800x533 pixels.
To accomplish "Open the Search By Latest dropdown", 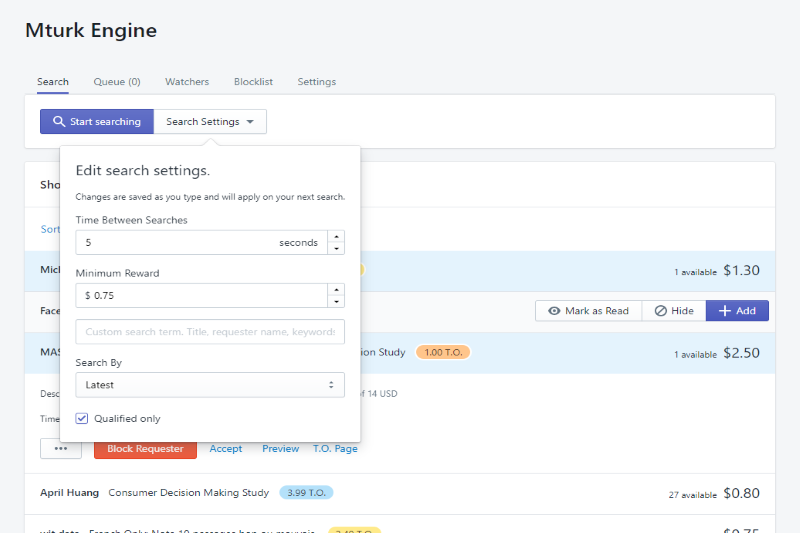I will pos(210,385).
